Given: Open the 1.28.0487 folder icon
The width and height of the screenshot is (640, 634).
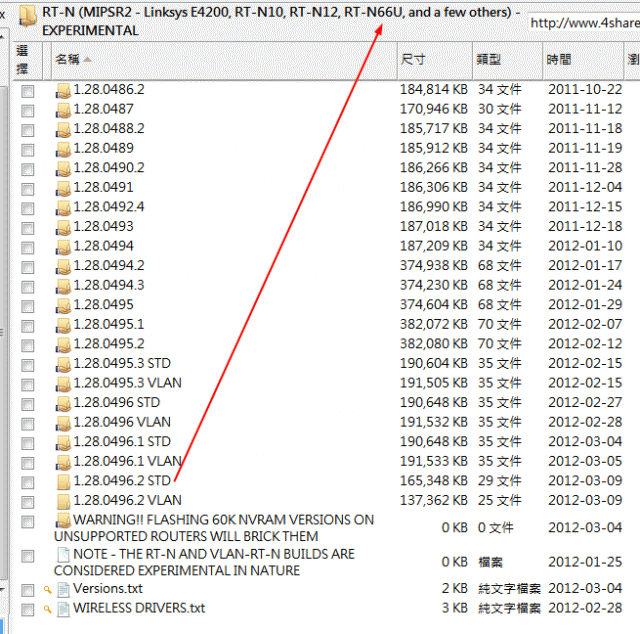Looking at the screenshot, I should pyautogui.click(x=63, y=110).
